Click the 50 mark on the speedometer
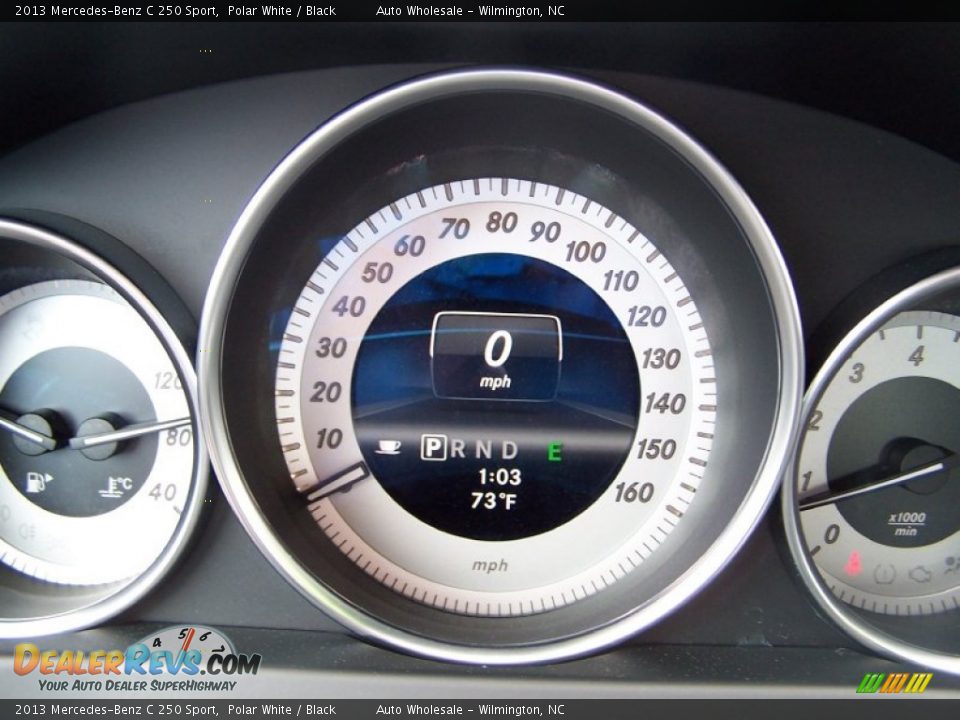Image resolution: width=960 pixels, height=720 pixels. click(377, 272)
